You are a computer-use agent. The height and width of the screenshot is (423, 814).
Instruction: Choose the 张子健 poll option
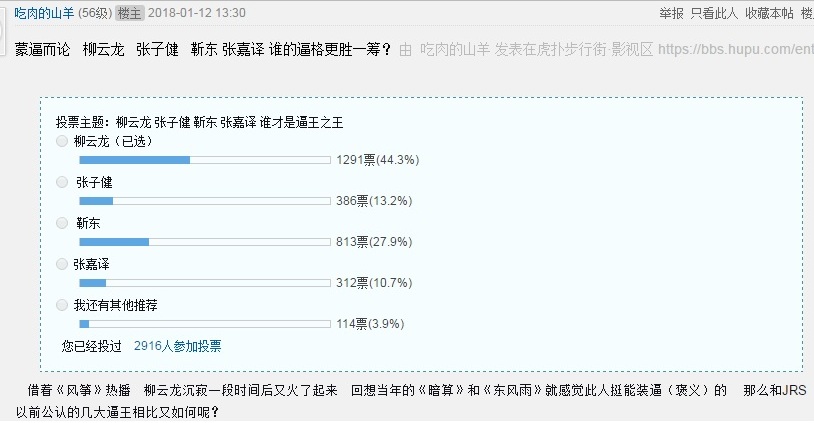[63, 183]
